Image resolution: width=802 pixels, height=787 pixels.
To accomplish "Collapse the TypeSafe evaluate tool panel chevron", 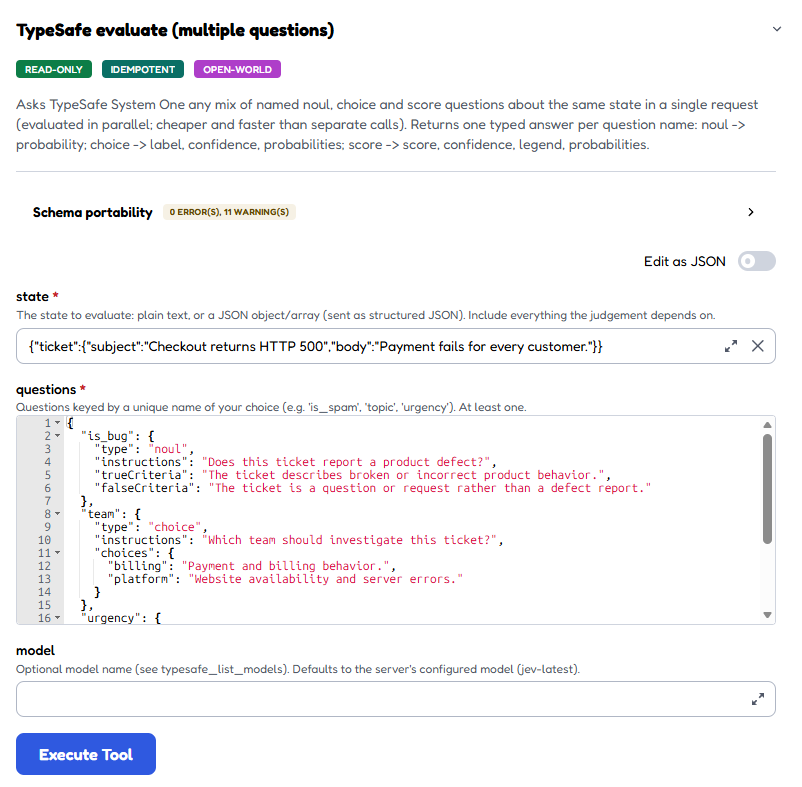I will click(x=776, y=29).
